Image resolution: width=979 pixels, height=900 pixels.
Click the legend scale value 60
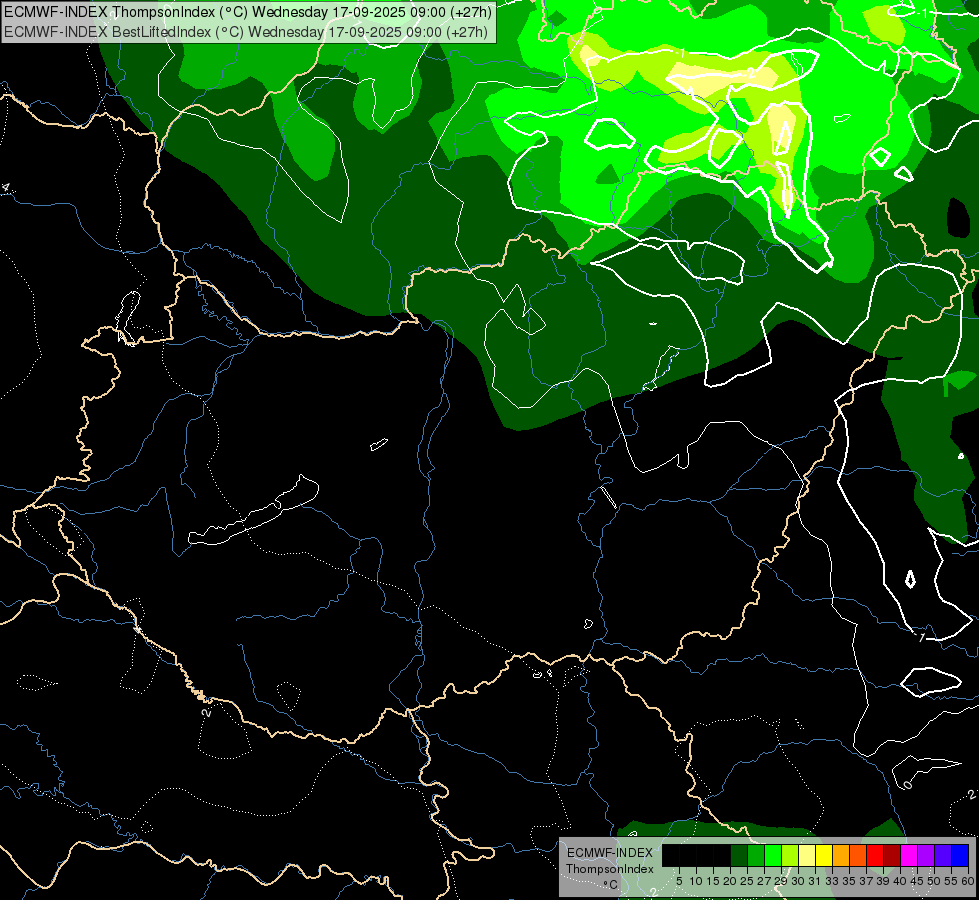pos(968,881)
